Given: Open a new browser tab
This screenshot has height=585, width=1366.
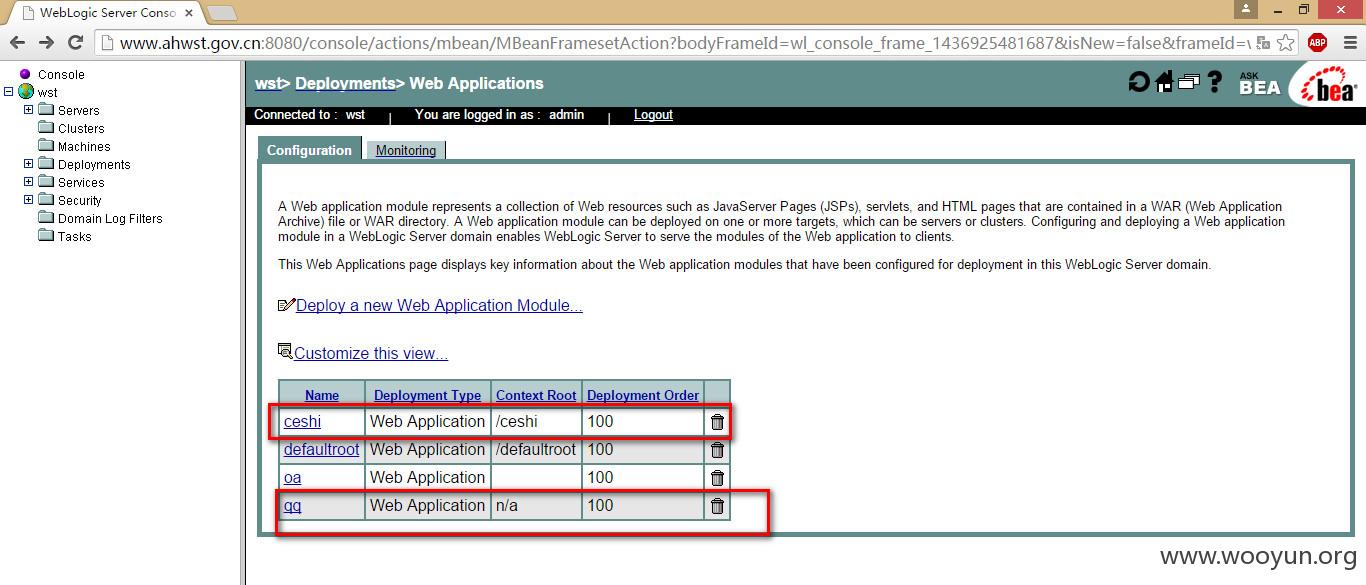Looking at the screenshot, I should pos(221,13).
